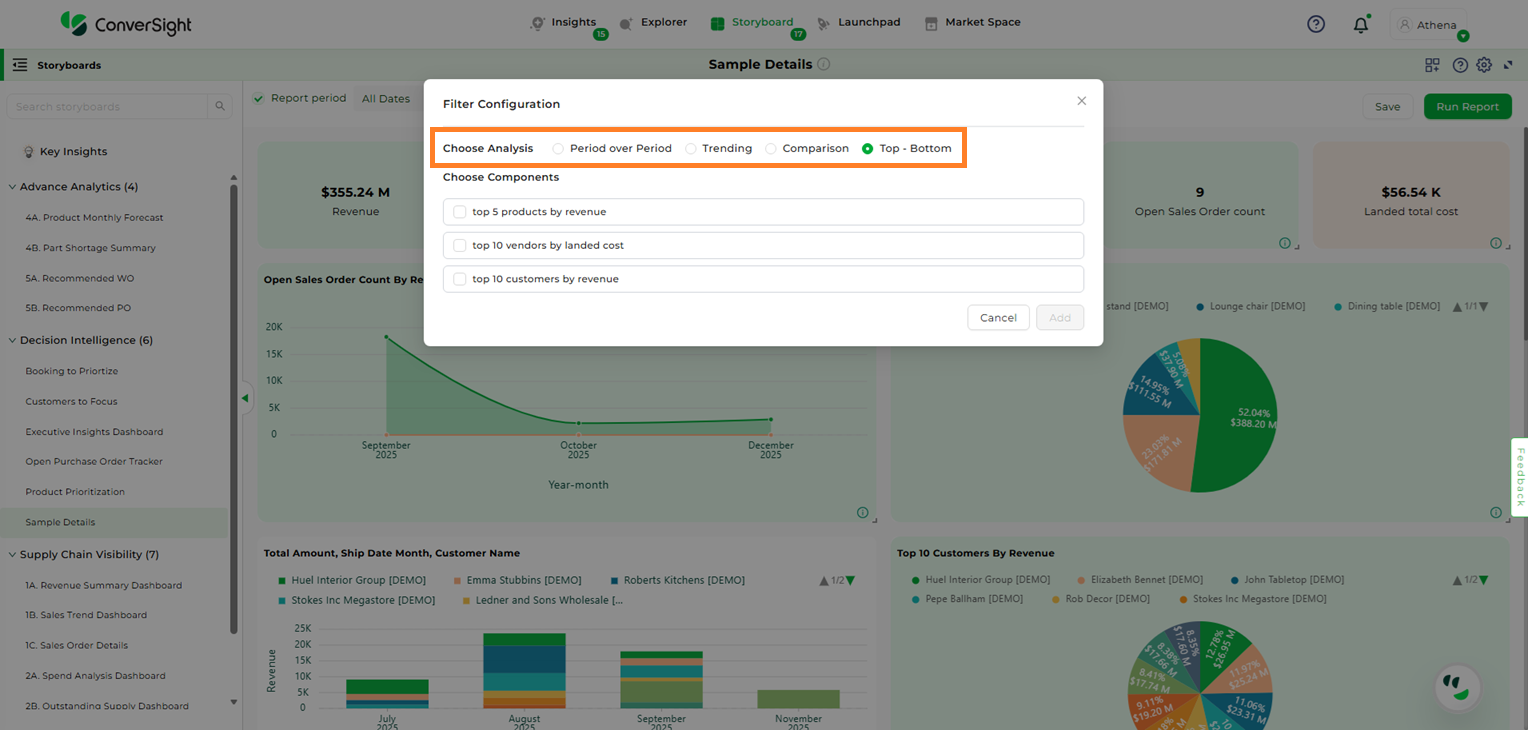Check top 10 customers by revenue
Viewport: 1528px width, 730px height.
pos(460,279)
